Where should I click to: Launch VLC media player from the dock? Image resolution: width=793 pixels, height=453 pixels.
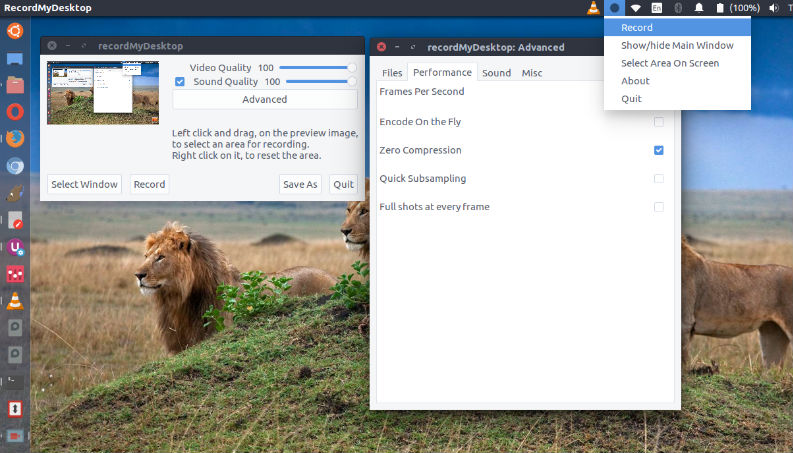pos(15,301)
